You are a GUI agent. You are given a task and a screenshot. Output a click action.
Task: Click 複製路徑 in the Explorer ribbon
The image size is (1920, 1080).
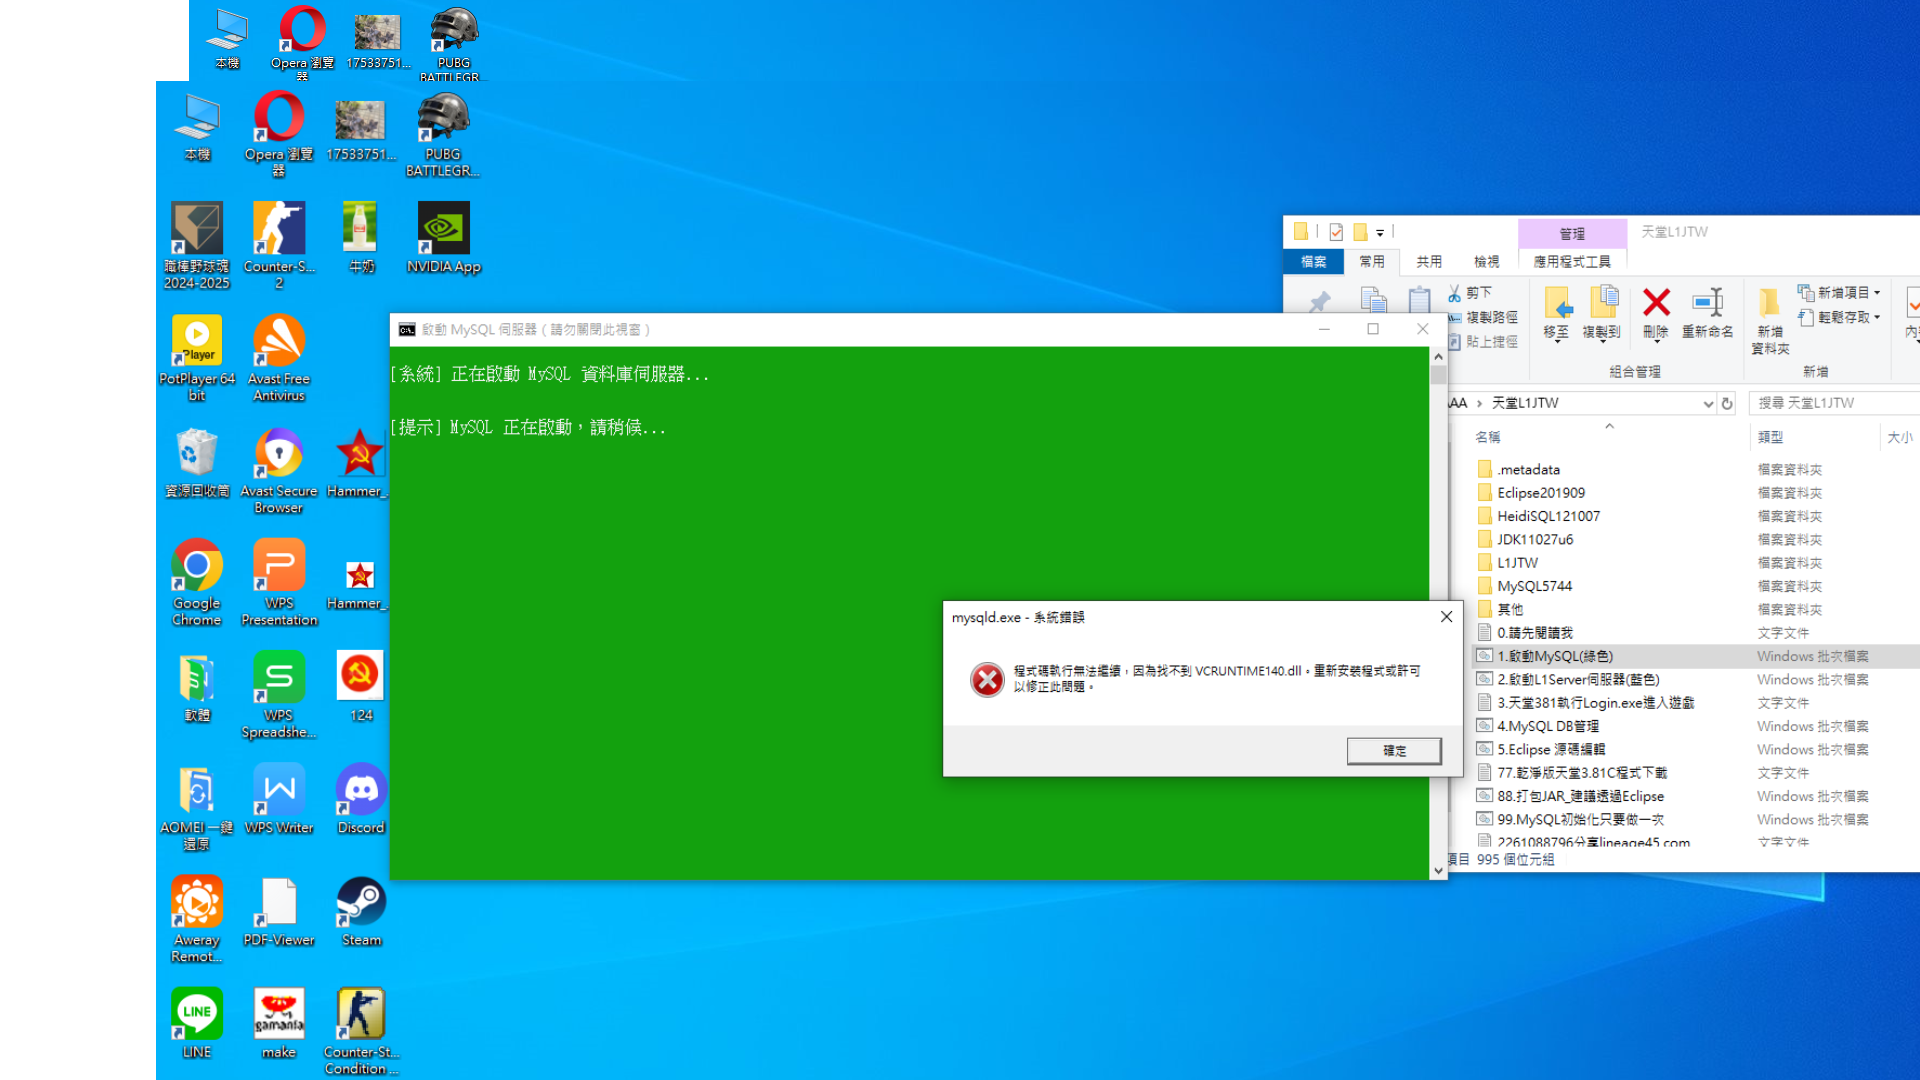pos(1483,317)
